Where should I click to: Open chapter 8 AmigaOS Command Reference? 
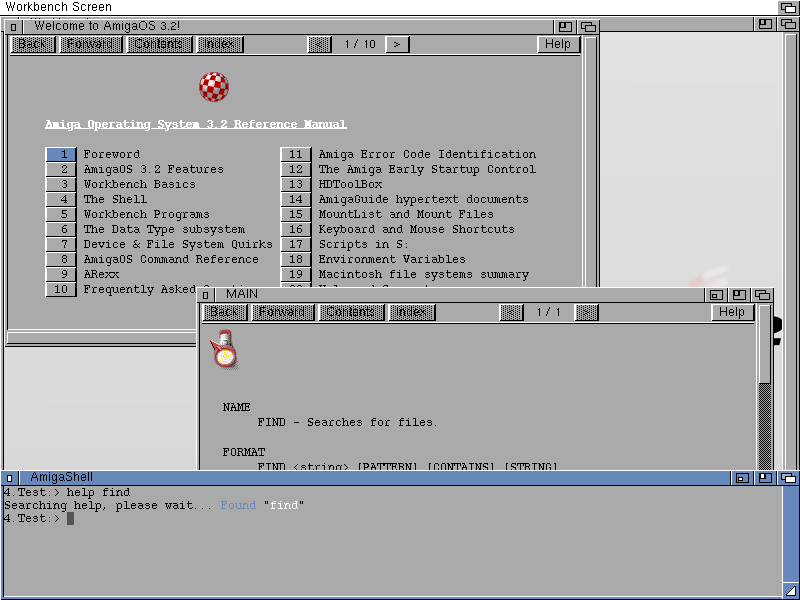tap(61, 260)
